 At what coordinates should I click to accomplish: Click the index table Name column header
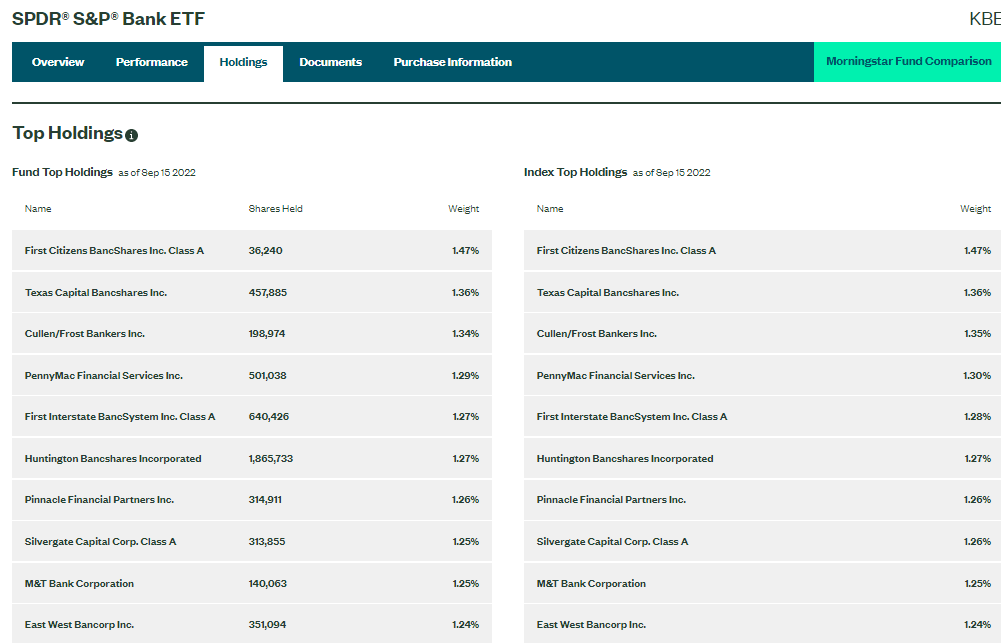550,209
